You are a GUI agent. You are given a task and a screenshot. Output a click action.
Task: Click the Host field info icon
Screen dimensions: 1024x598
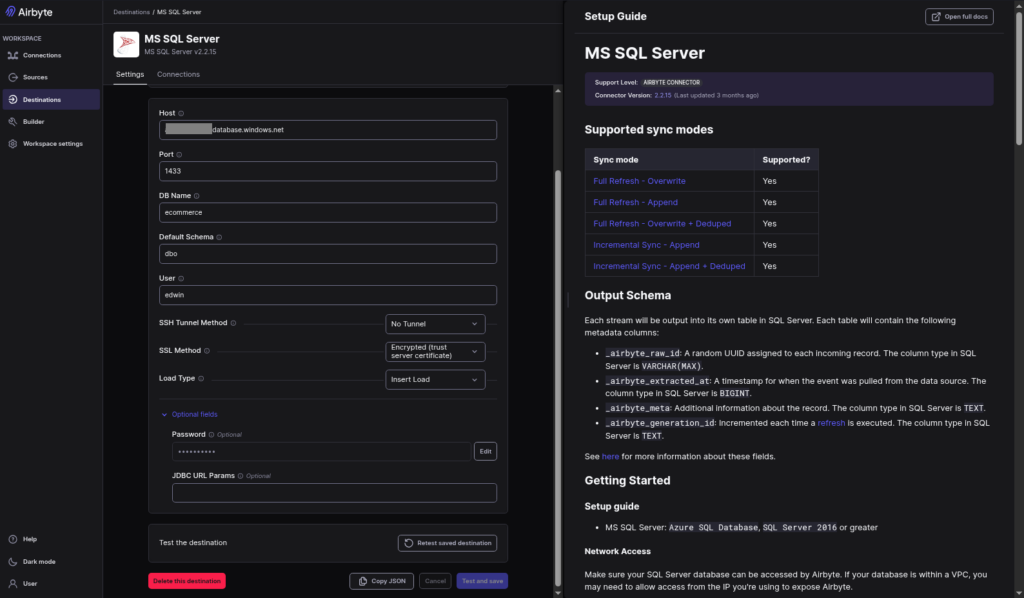point(181,113)
